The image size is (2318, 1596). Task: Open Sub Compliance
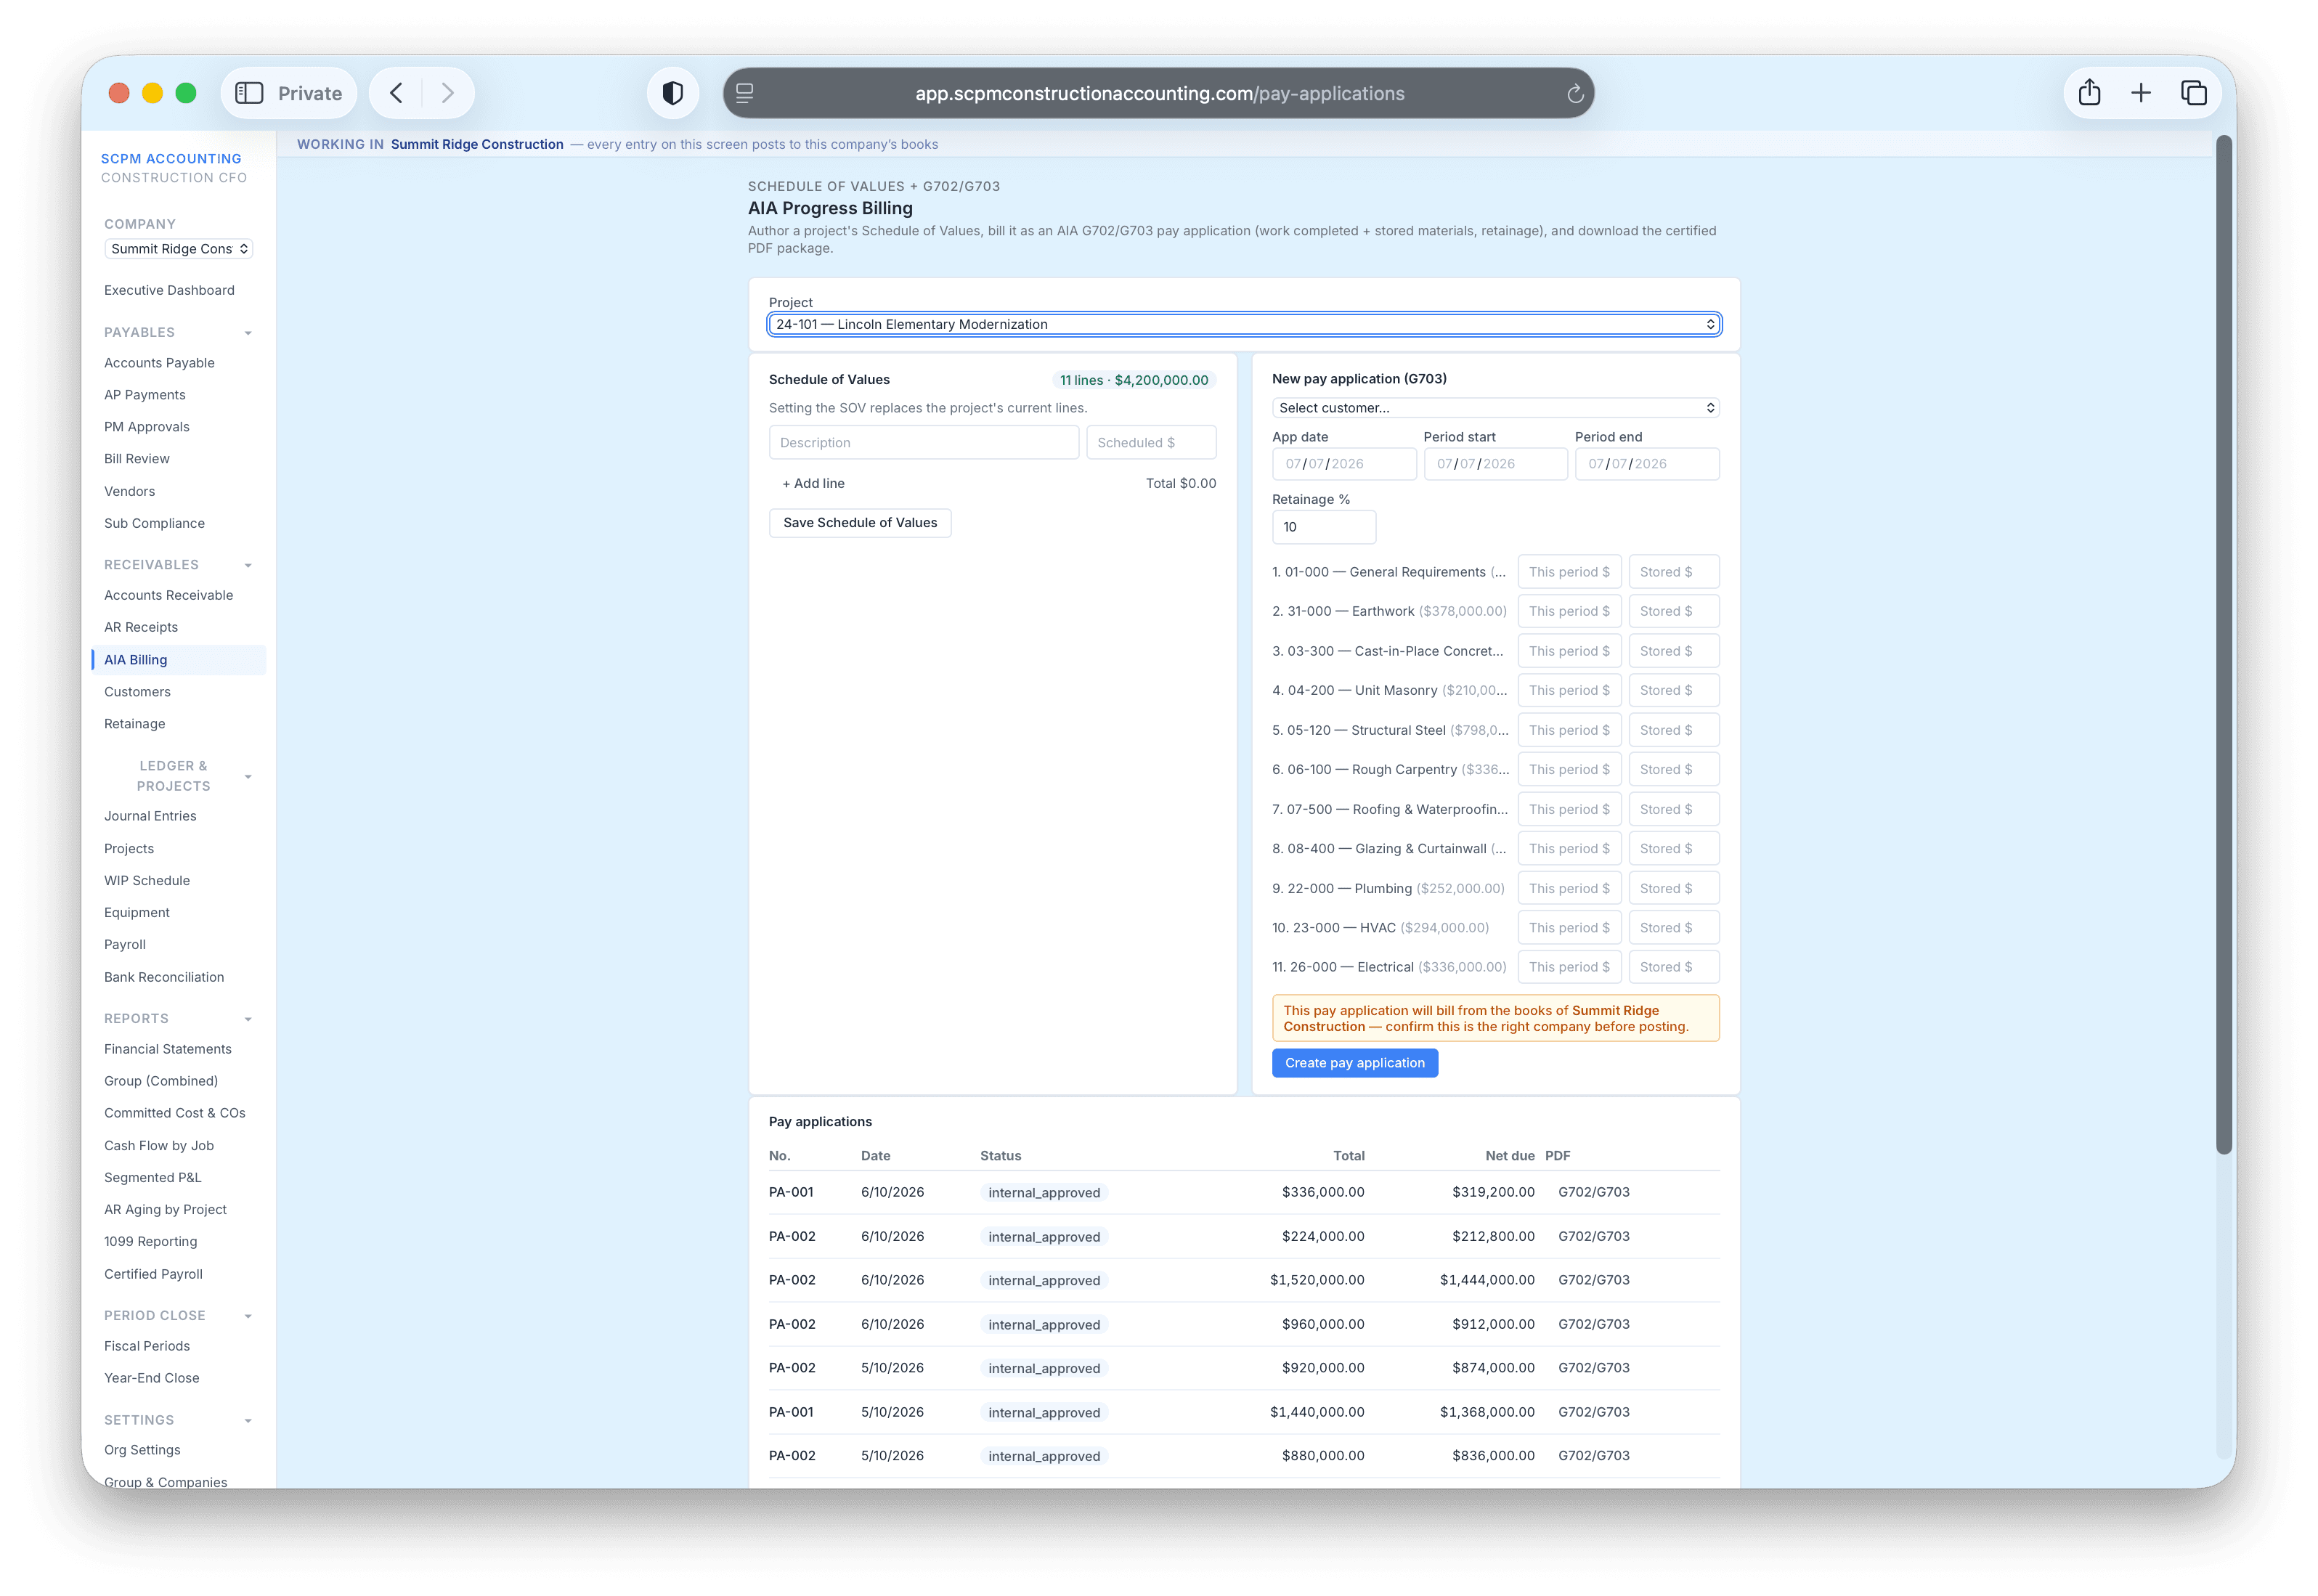[154, 523]
